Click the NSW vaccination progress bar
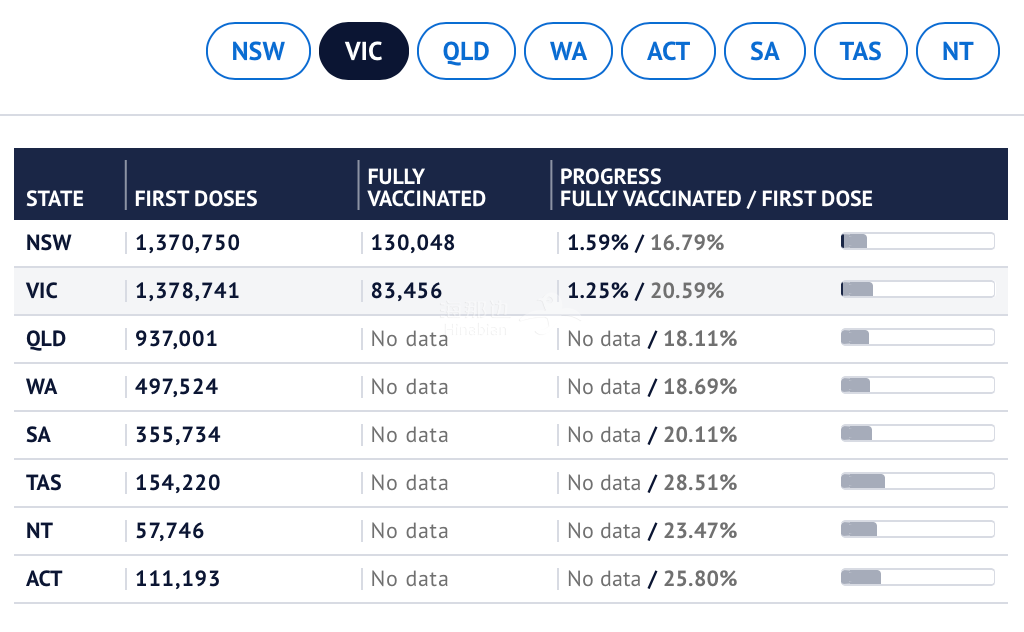The image size is (1024, 632). click(918, 241)
